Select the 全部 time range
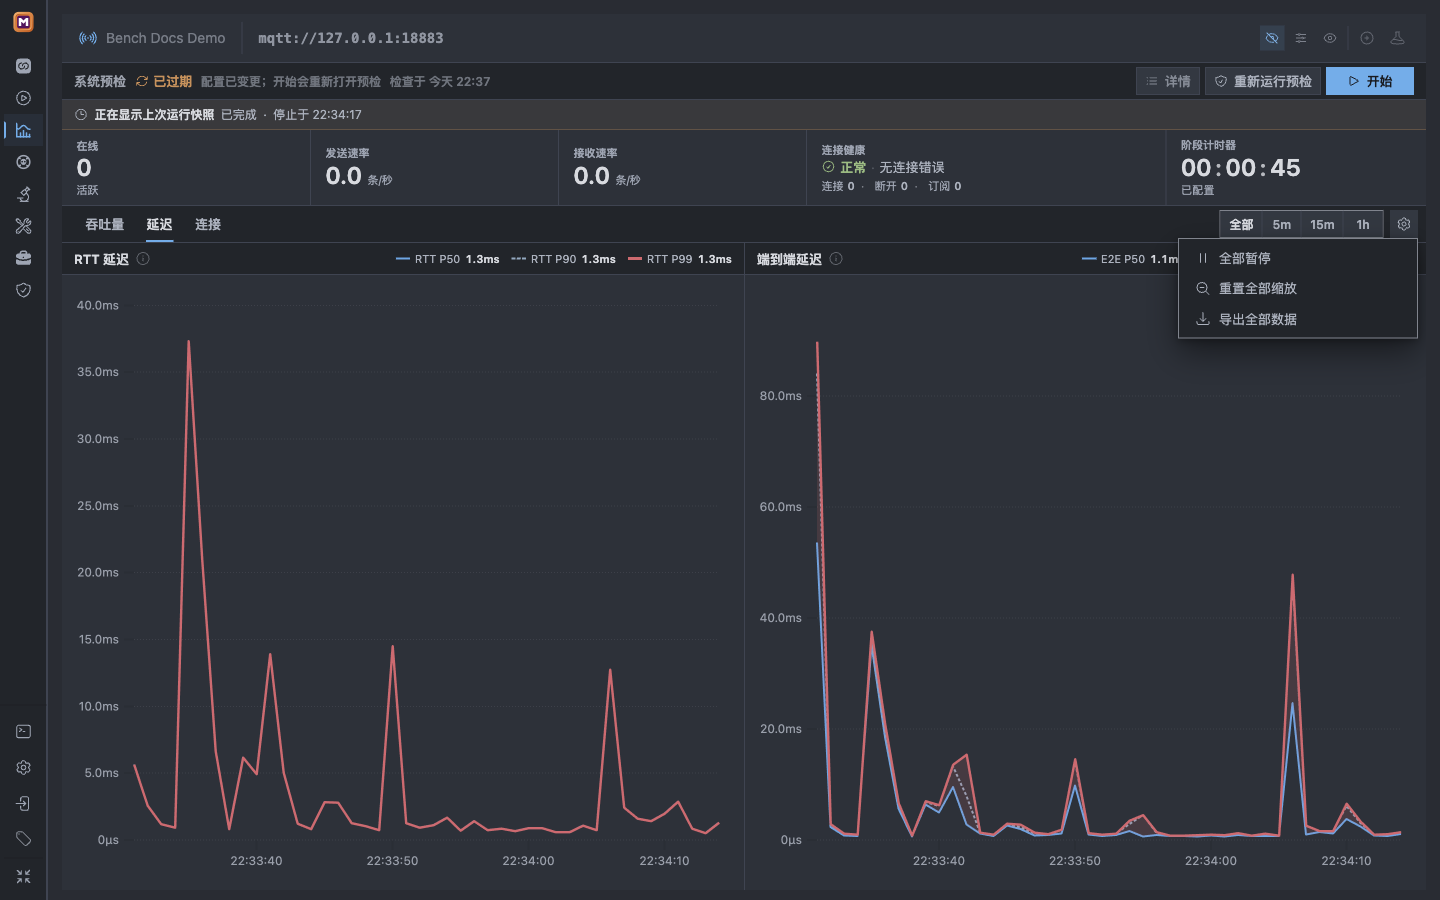The image size is (1440, 900). [x=1241, y=225]
